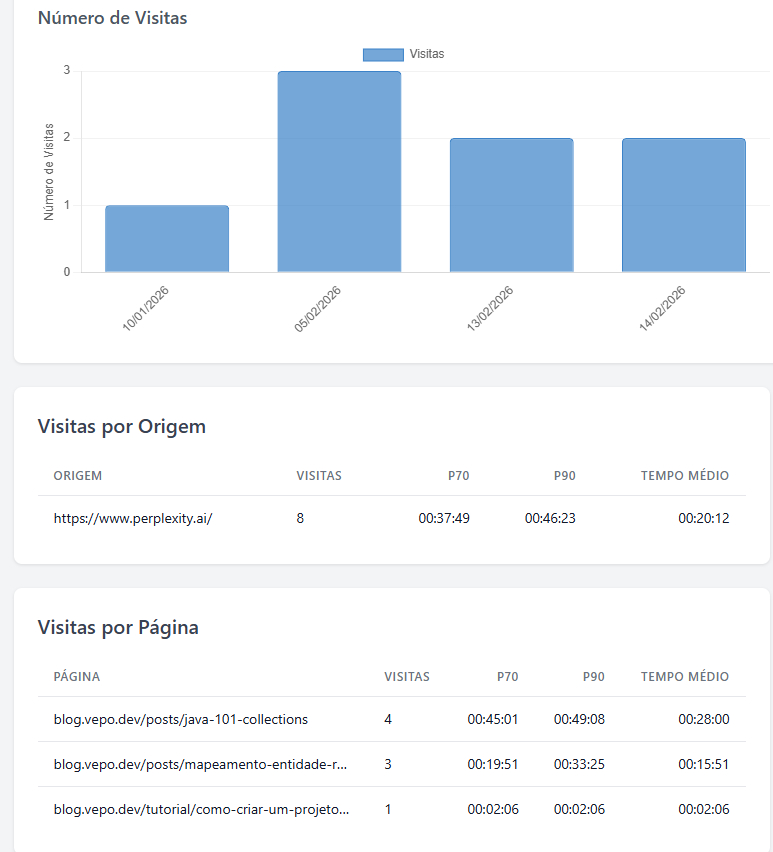Click the 00:28:00 average time cell
The width and height of the screenshot is (773, 852).
(x=703, y=719)
